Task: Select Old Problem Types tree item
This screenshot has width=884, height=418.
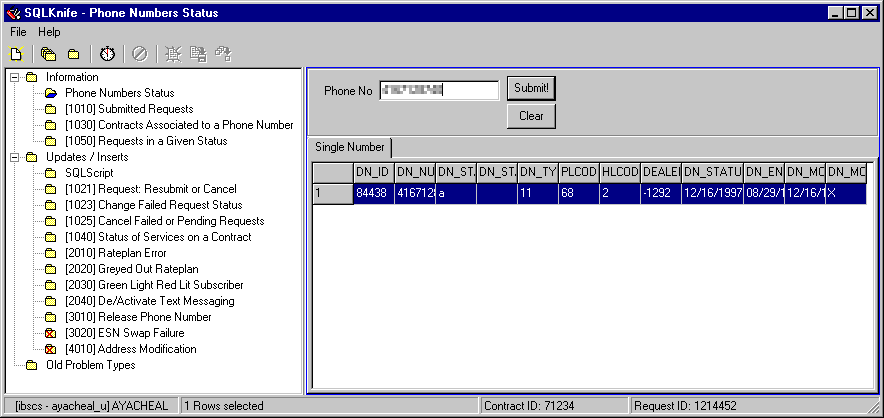Action: point(90,365)
